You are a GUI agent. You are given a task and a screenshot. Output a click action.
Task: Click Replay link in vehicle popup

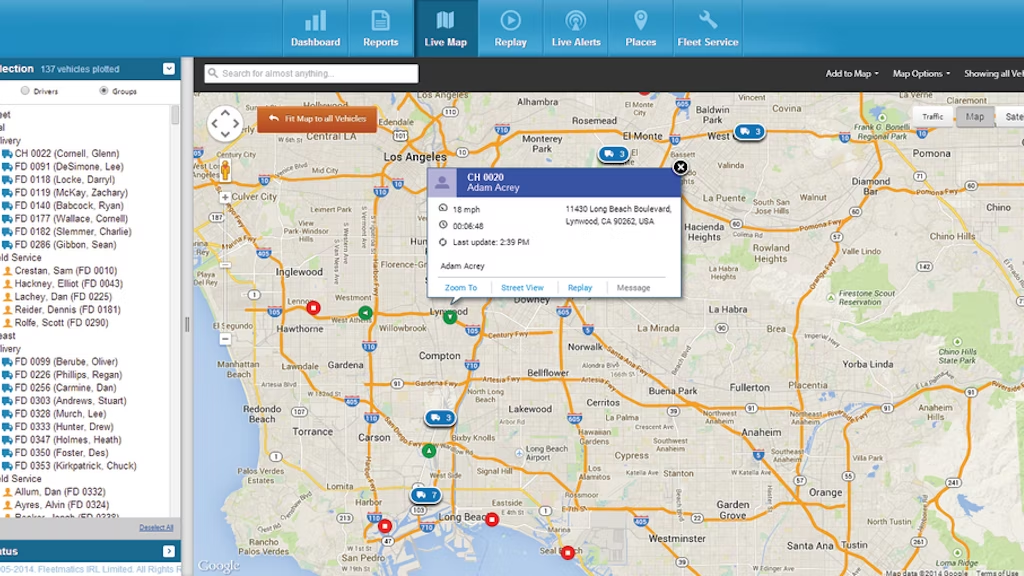579,287
